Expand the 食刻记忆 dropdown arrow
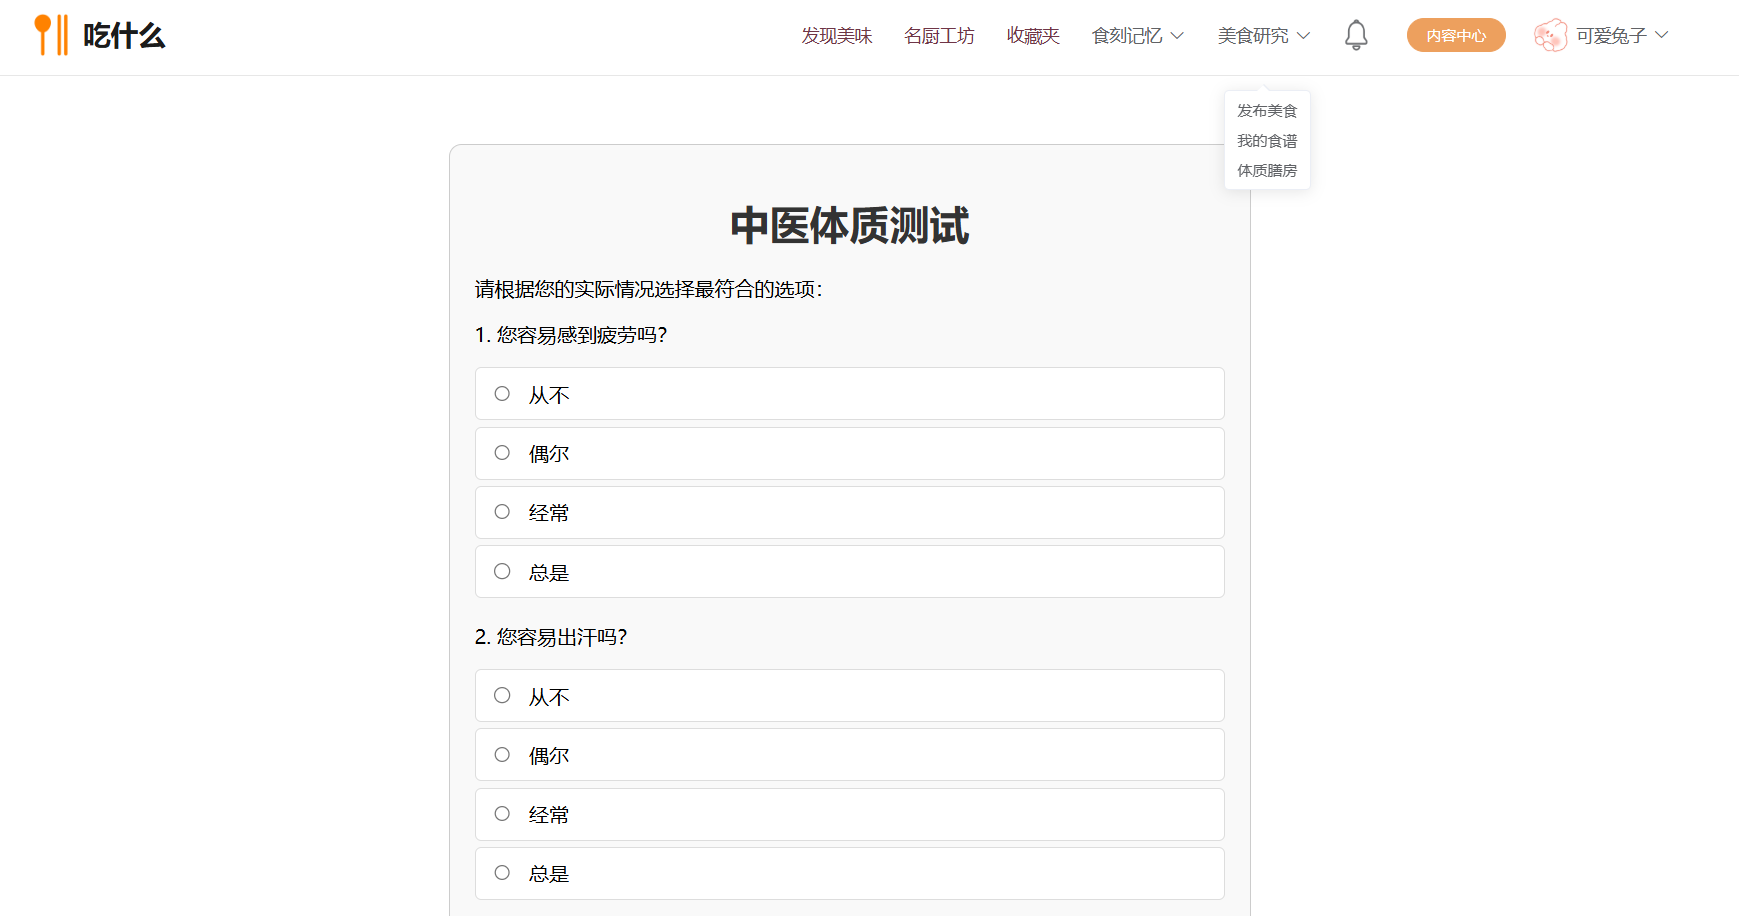Viewport: 1739px width, 916px height. (1177, 36)
